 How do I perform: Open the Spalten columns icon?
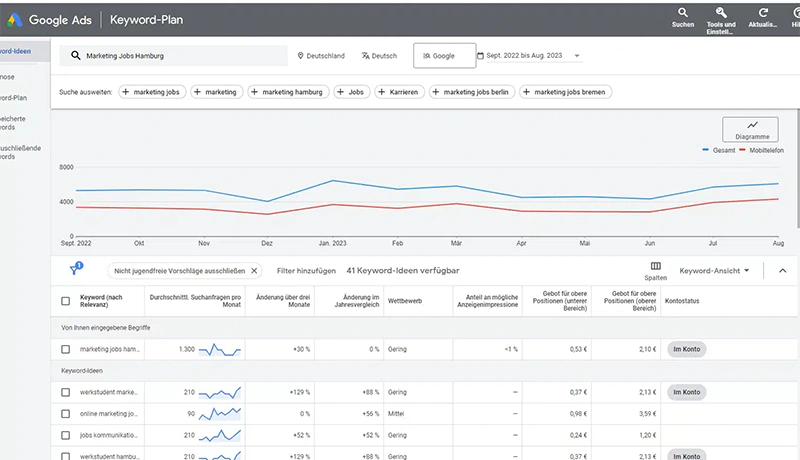coord(656,271)
